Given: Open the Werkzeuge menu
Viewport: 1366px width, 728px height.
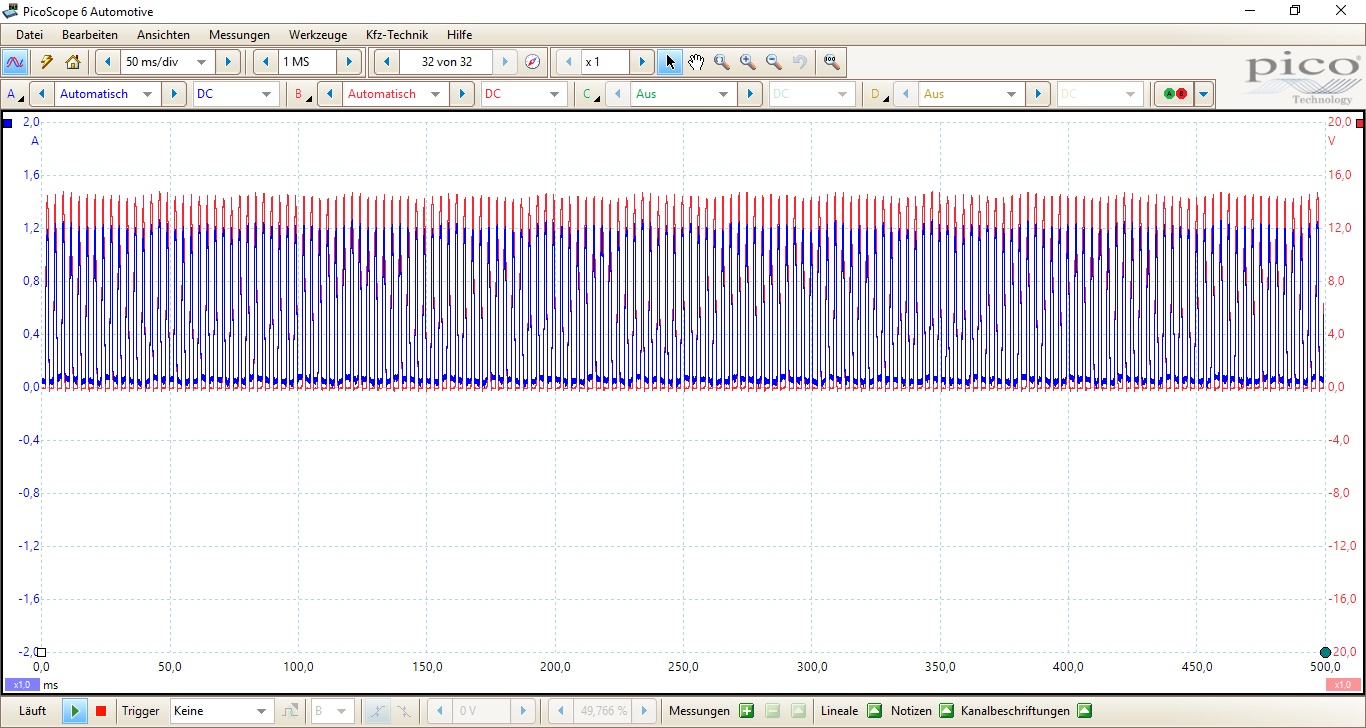Looking at the screenshot, I should (x=318, y=35).
